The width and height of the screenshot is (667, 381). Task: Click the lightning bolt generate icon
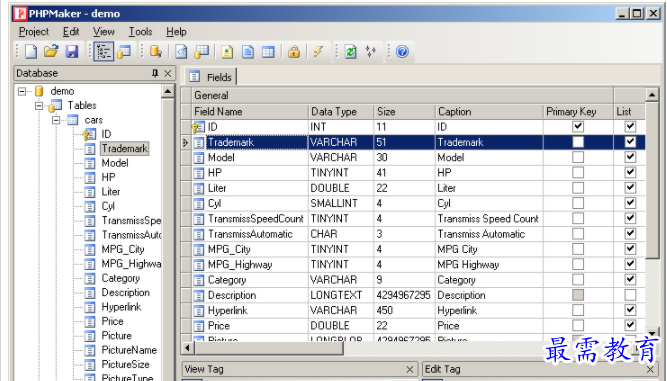pyautogui.click(x=318, y=51)
